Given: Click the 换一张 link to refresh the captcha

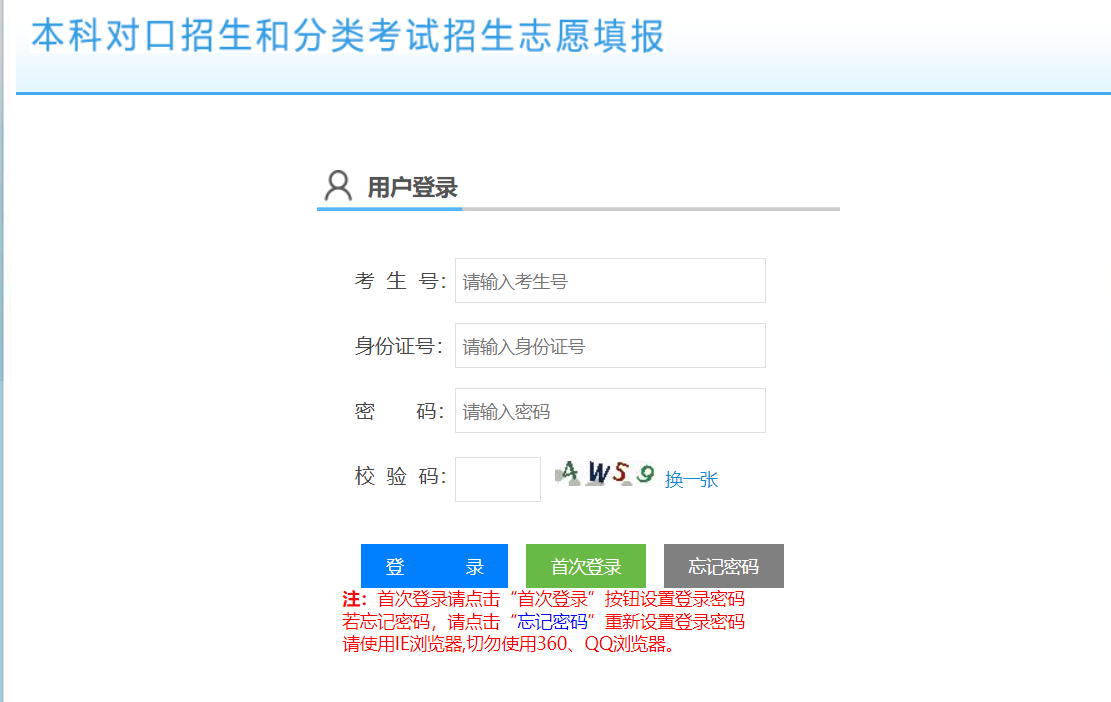Looking at the screenshot, I should (691, 480).
